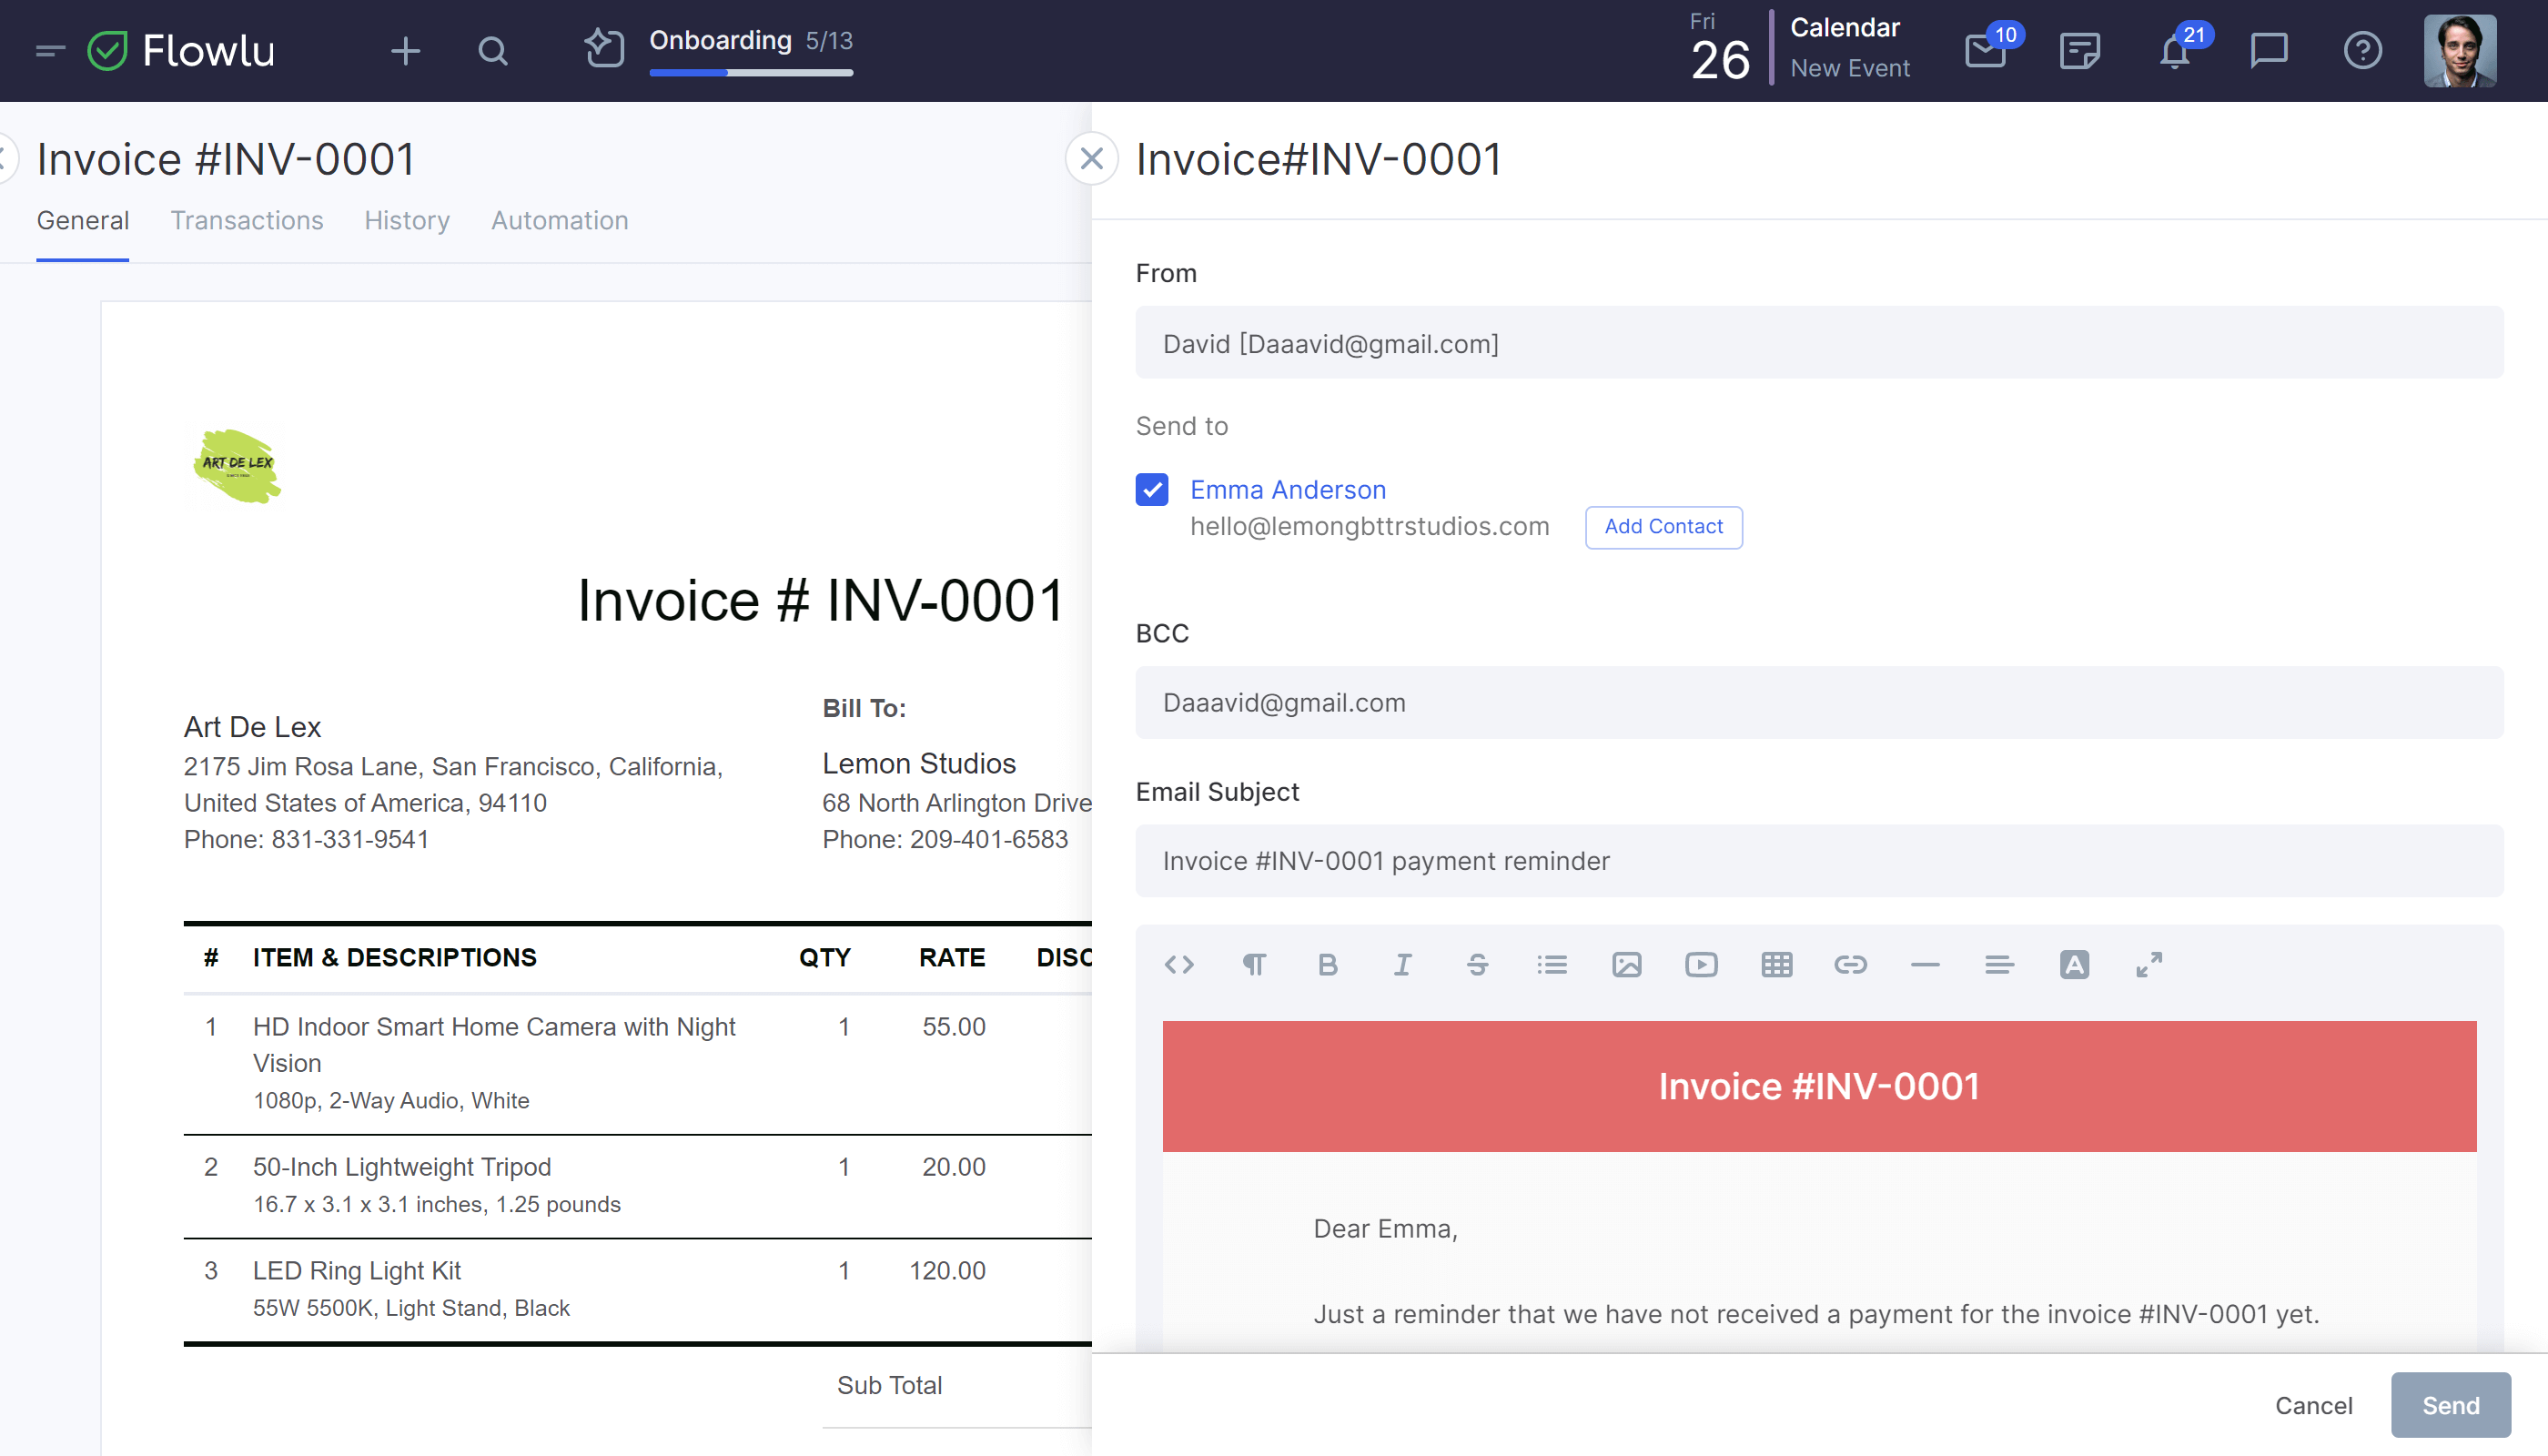
Task: Switch to the Transactions tab
Action: click(245, 218)
